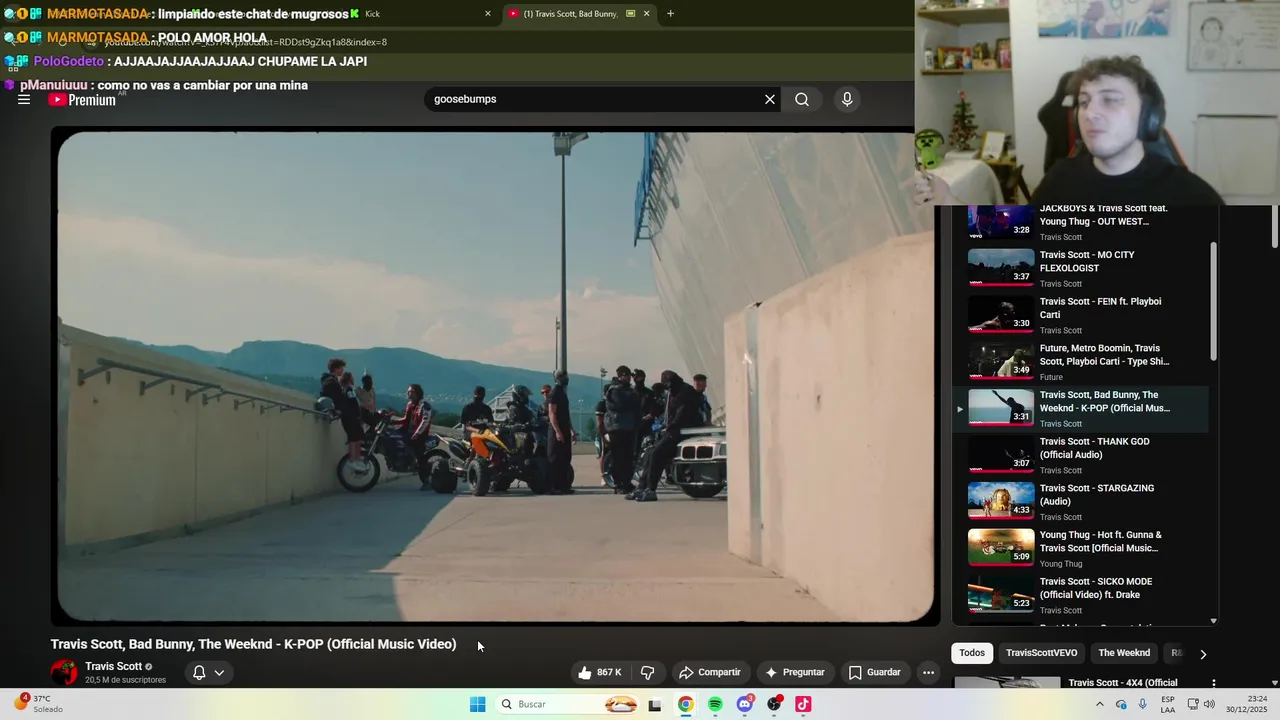Show more filter chips with right arrow

[x=1203, y=654]
